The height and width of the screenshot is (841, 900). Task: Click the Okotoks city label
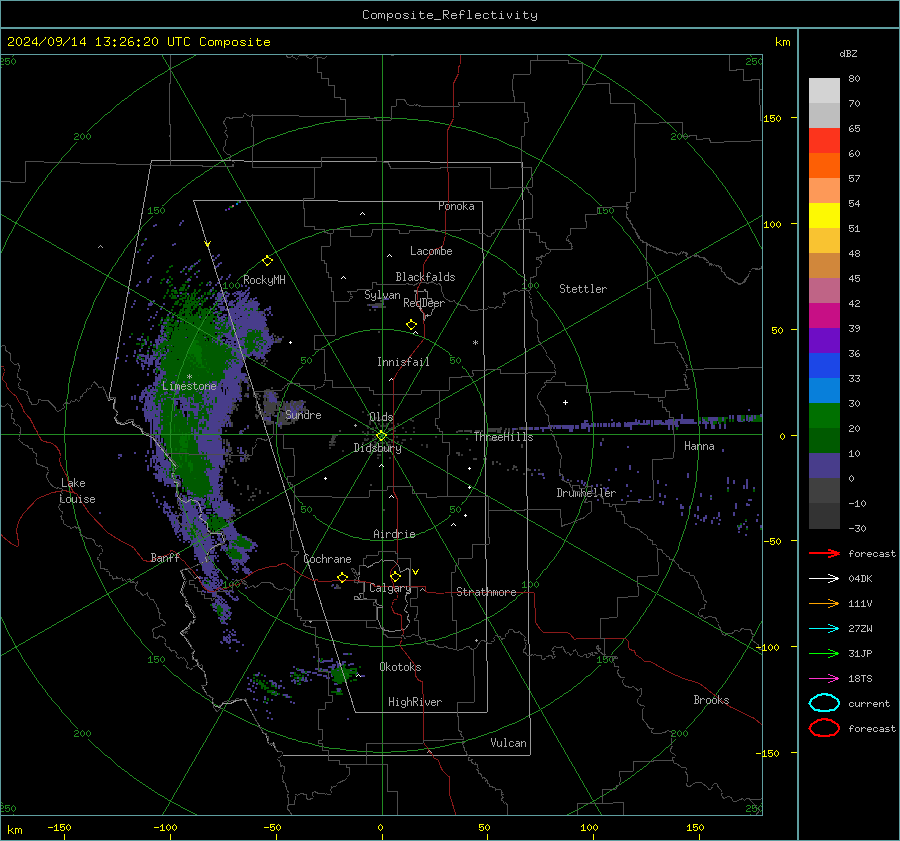coord(400,667)
